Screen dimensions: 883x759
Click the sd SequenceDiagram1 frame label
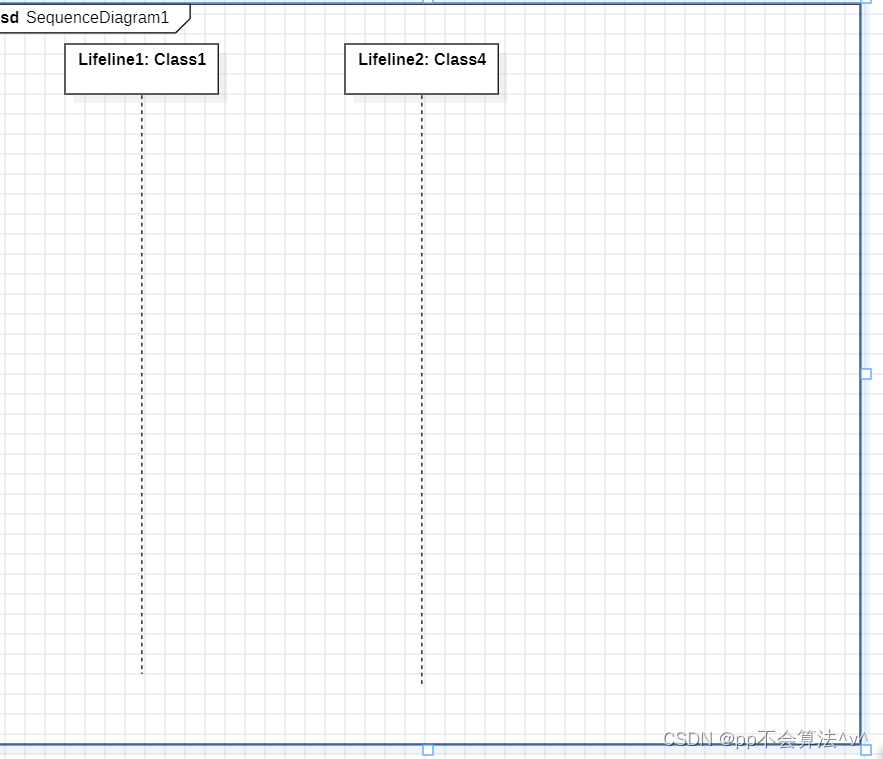[93, 18]
